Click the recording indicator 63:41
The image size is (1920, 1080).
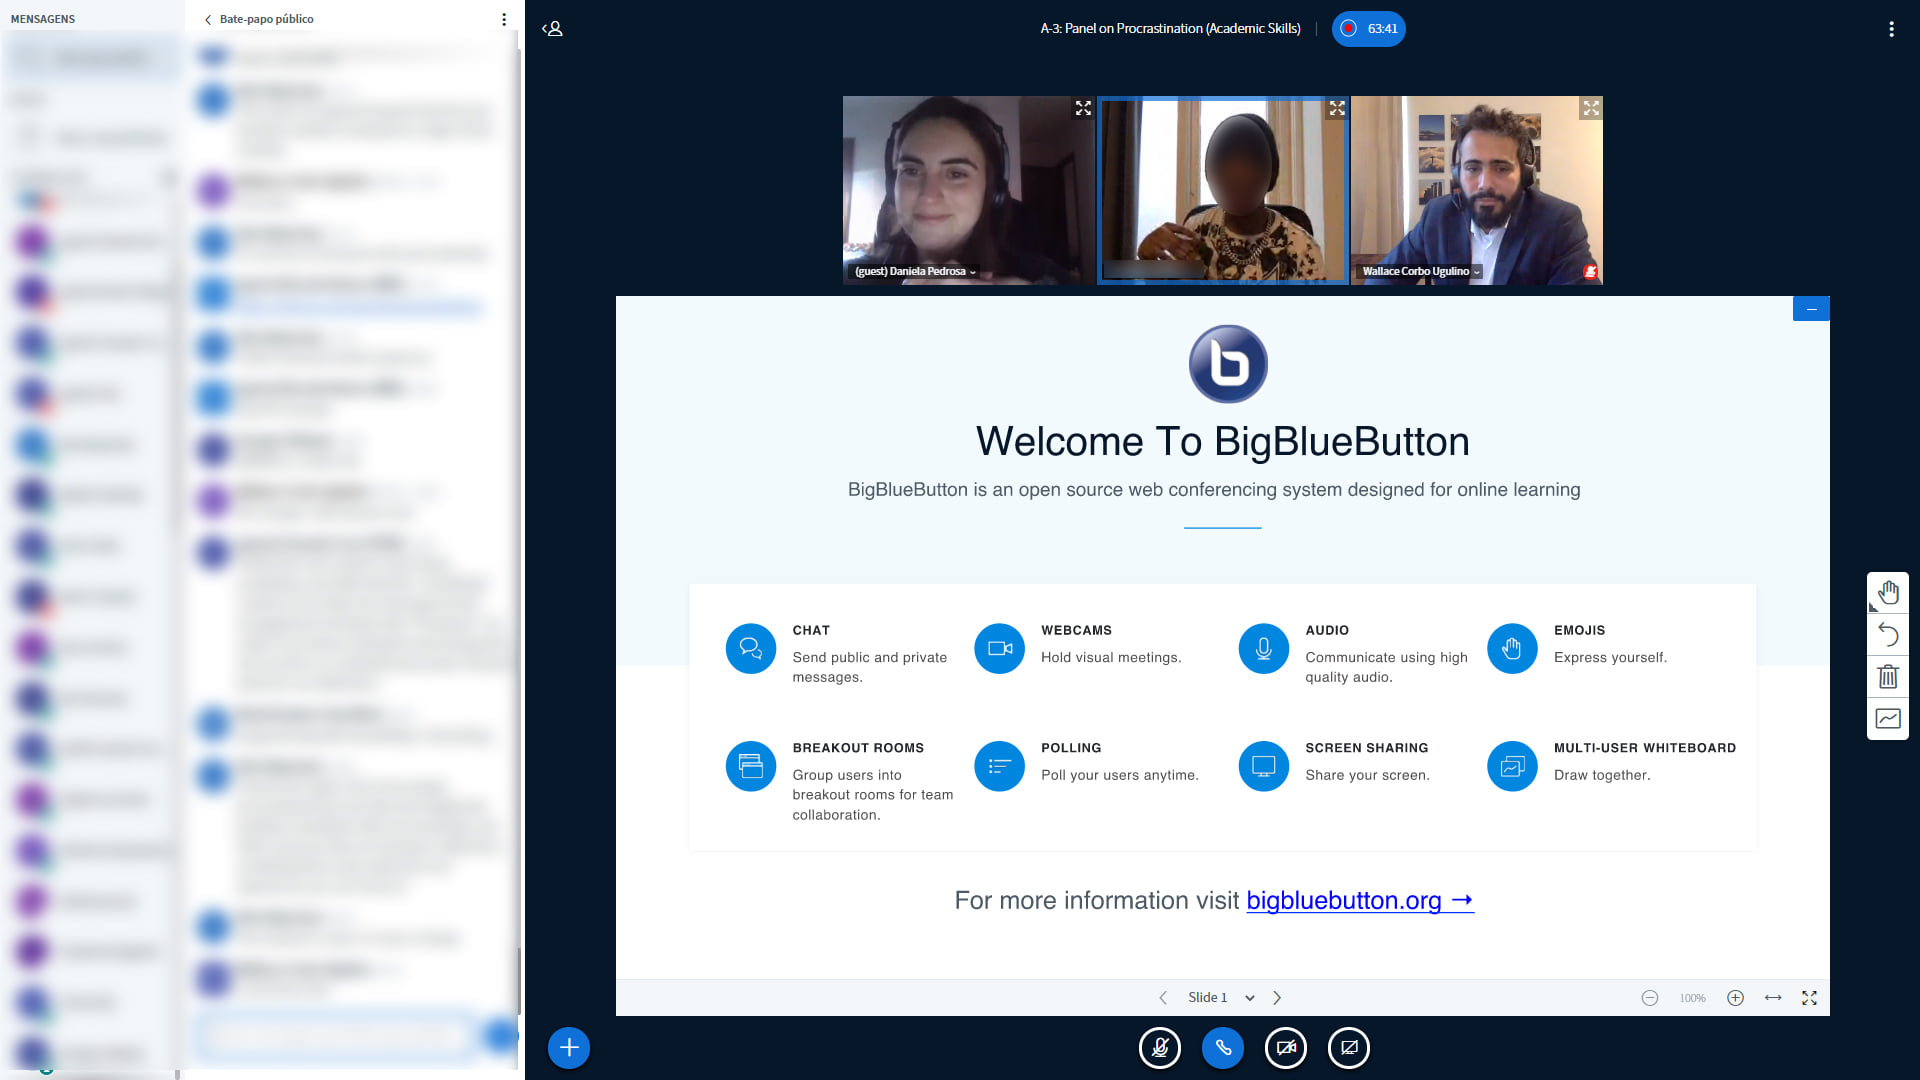click(x=1368, y=29)
